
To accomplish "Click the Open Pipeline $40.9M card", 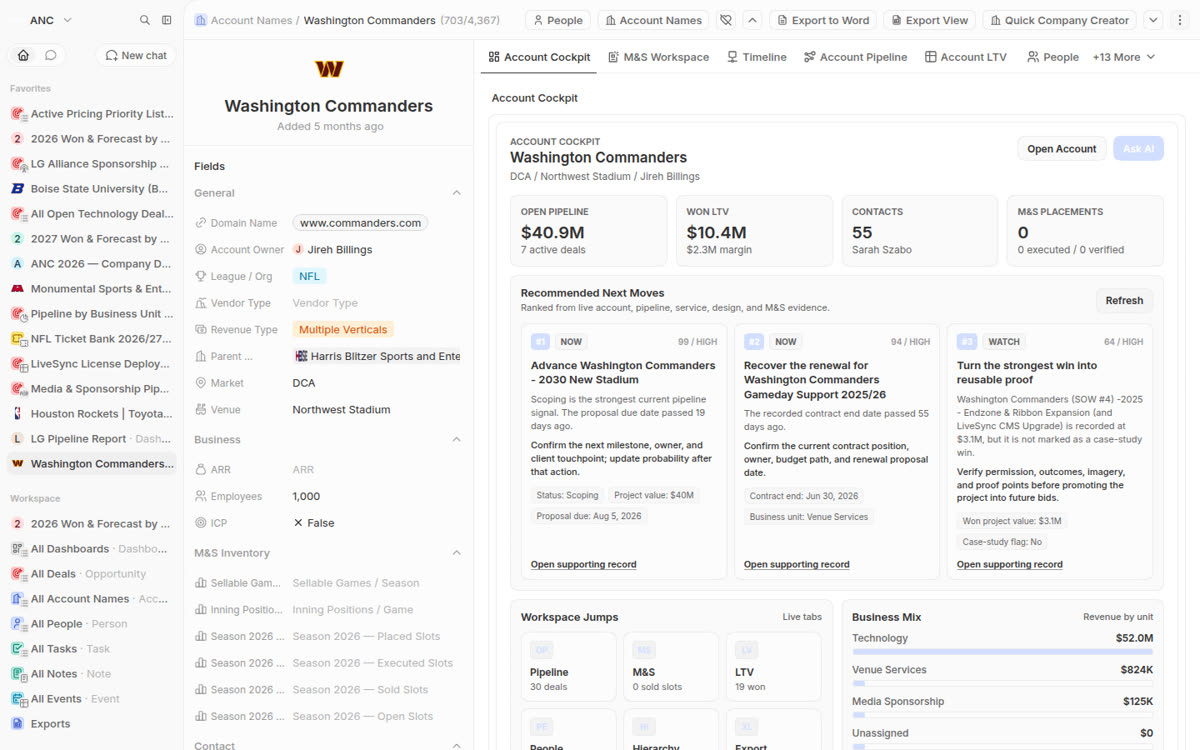I will point(589,231).
